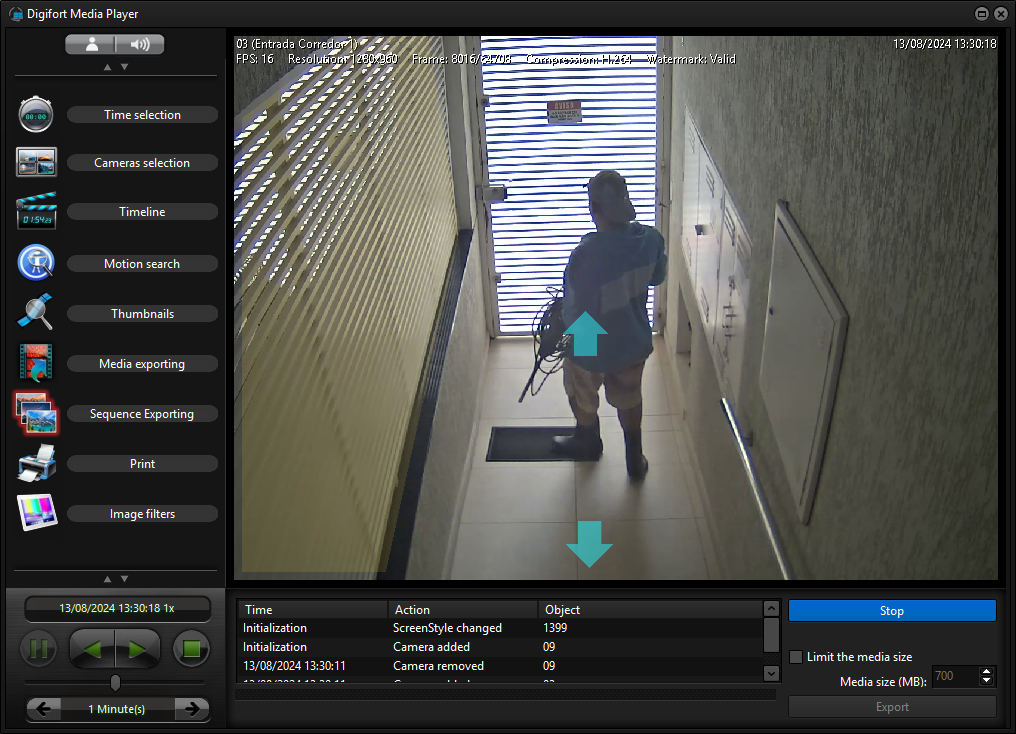Click the Action column header

click(x=463, y=610)
